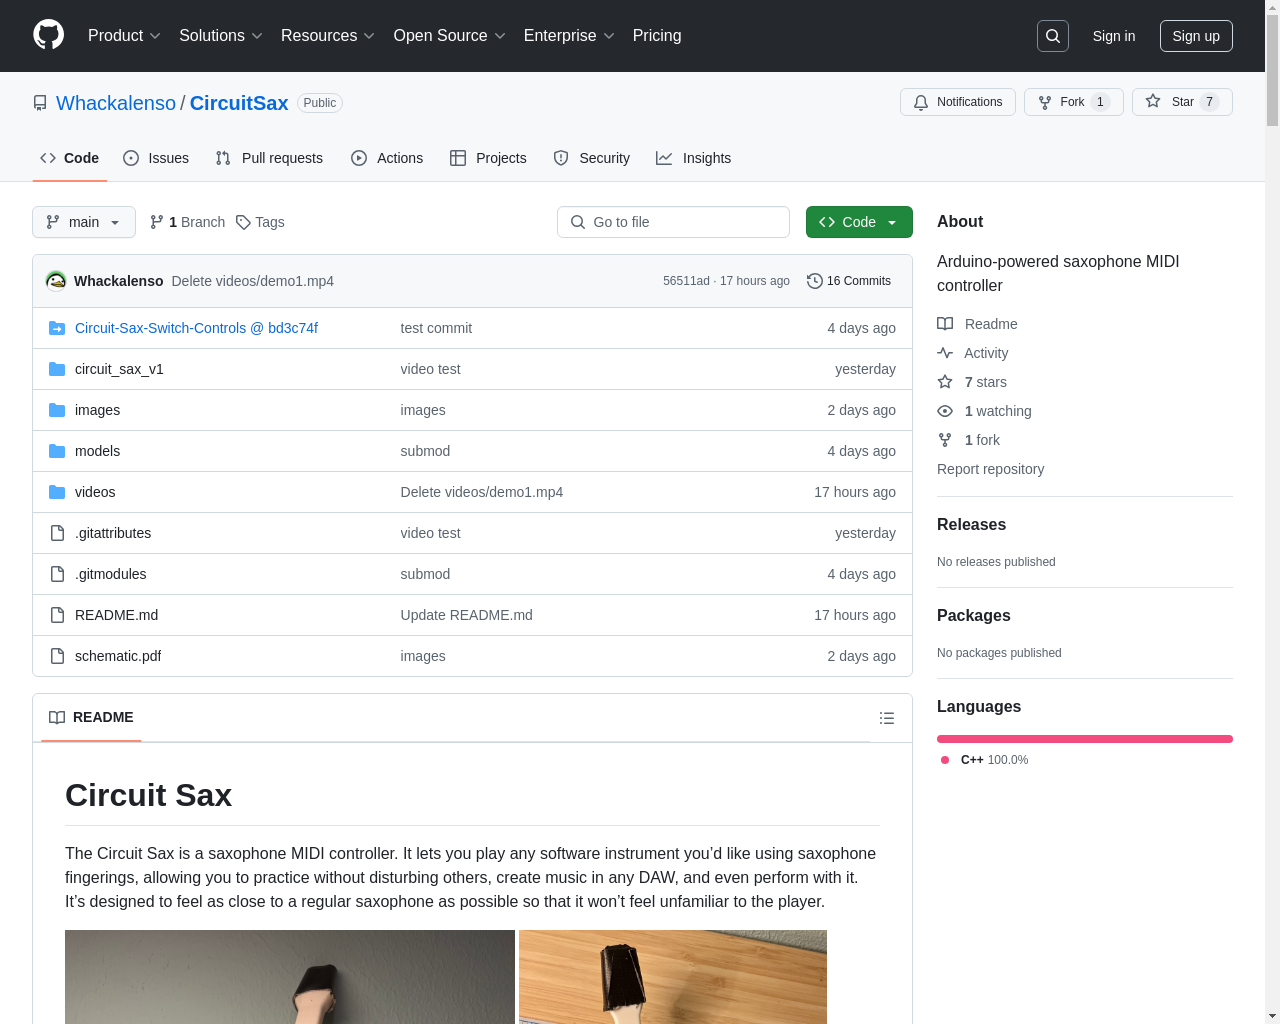Click the commit history clock icon
The image size is (1280, 1024).
click(815, 281)
